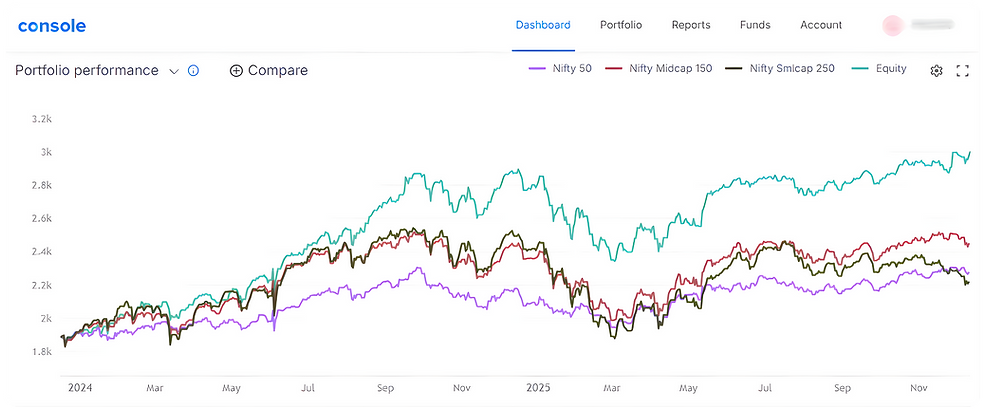Expand chart to fullscreen
Screen dimensions: 985x409
[963, 70]
